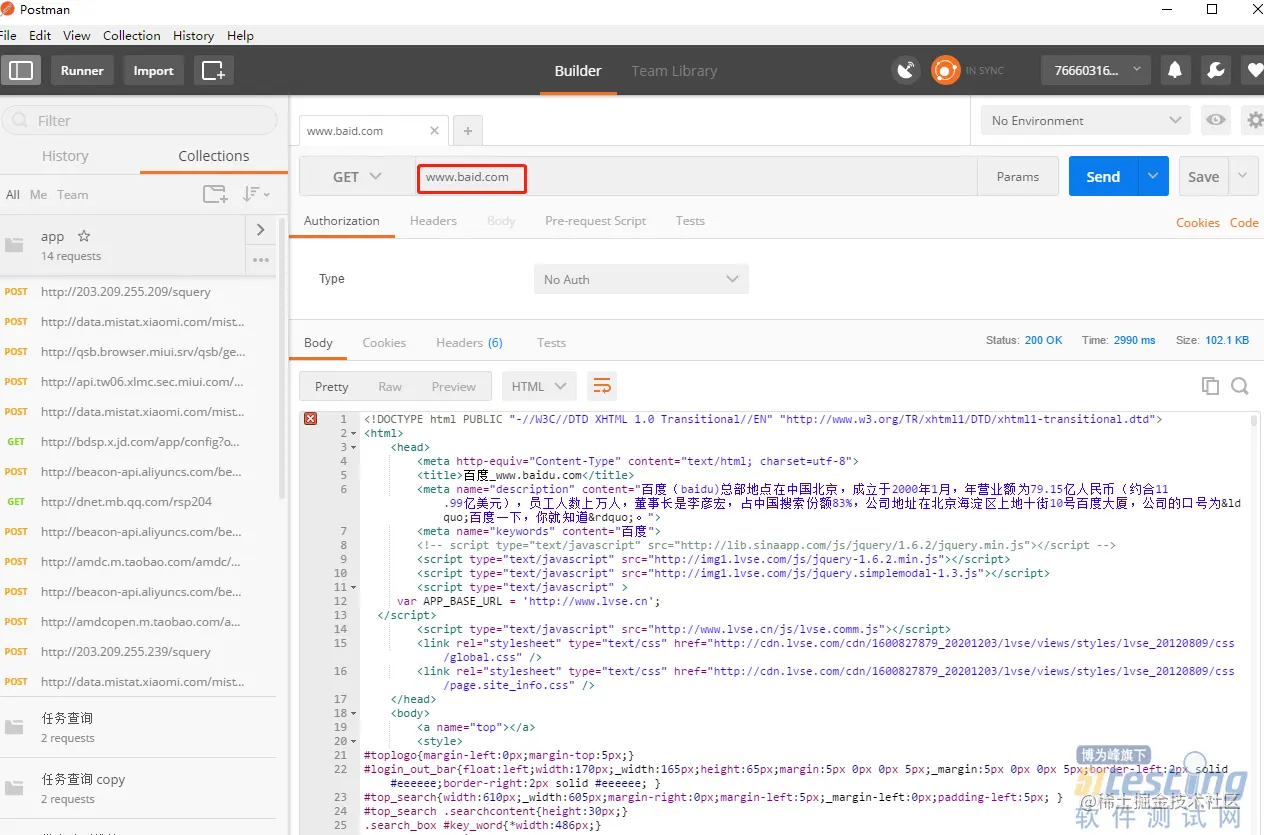Screen dimensions: 1264x835
Task: Open the Help menu
Action: click(240, 35)
